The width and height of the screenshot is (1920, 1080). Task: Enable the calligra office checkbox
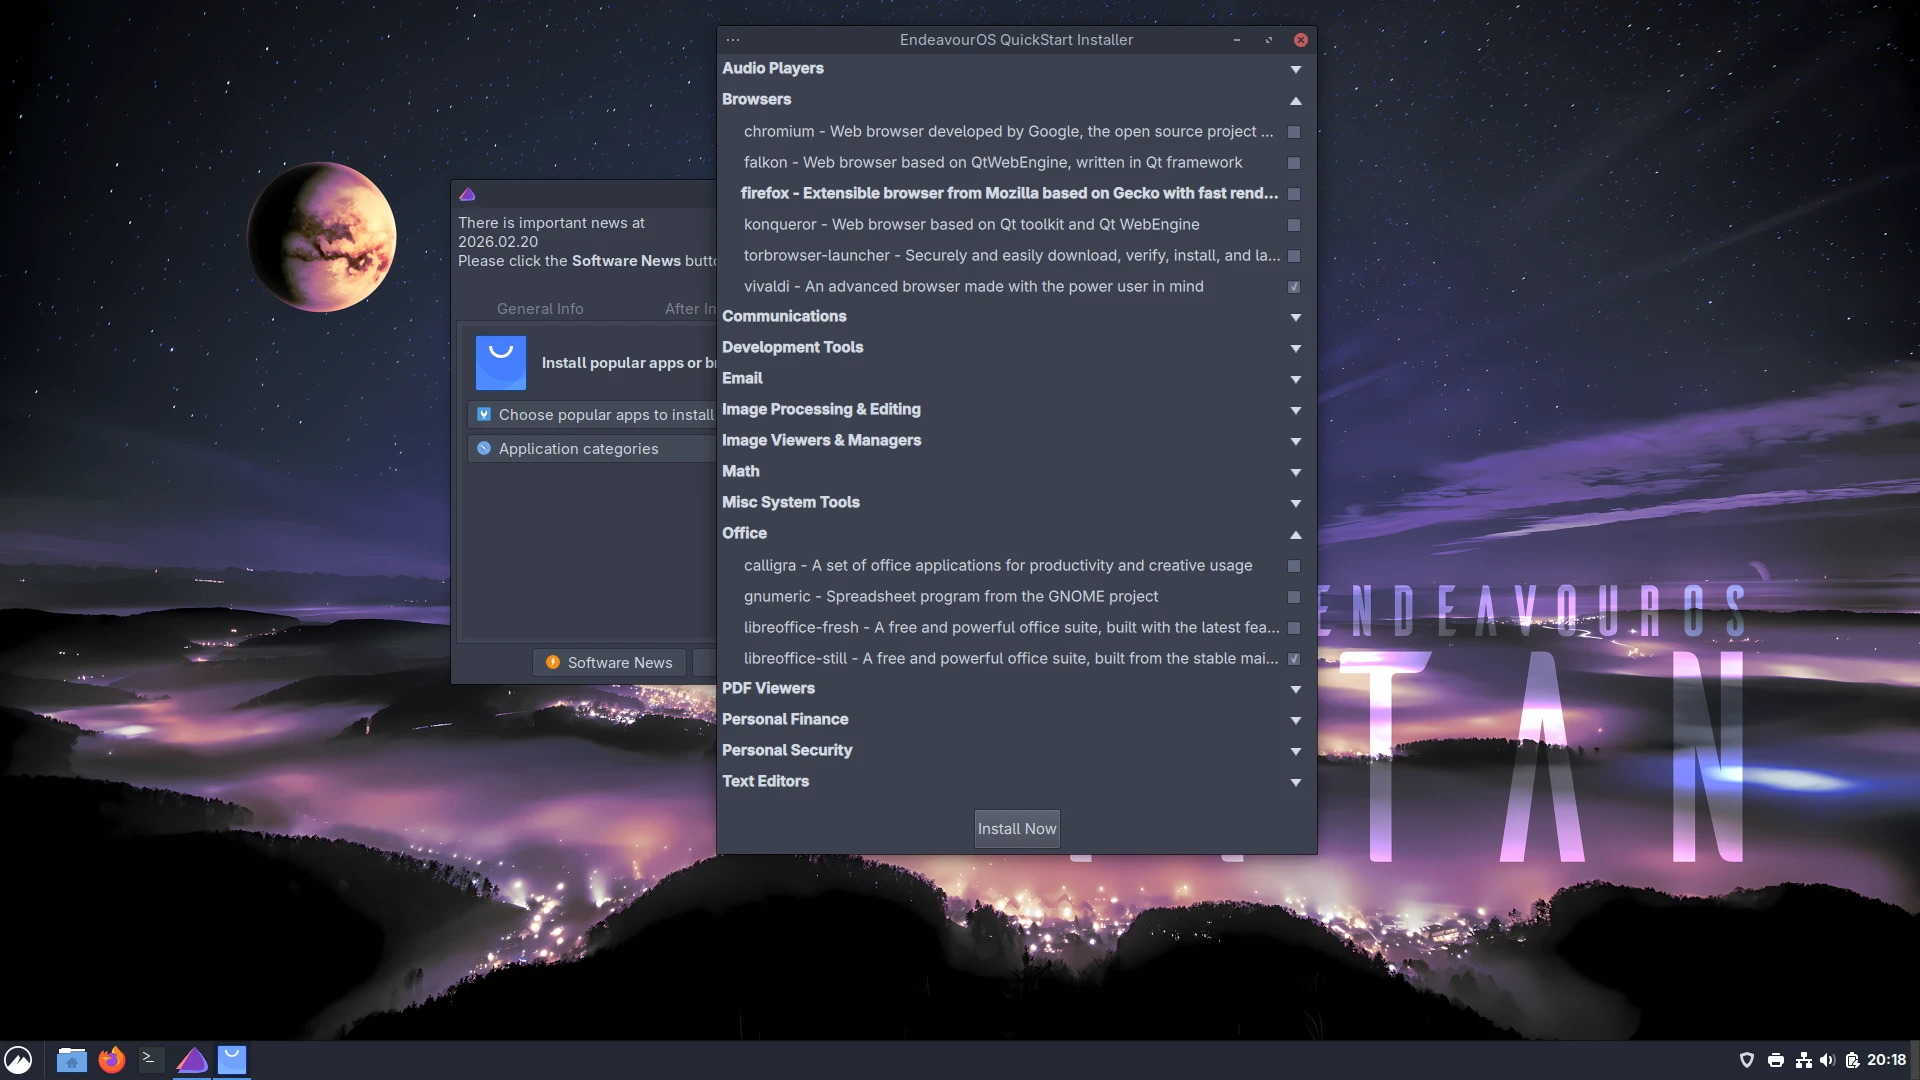[1294, 566]
